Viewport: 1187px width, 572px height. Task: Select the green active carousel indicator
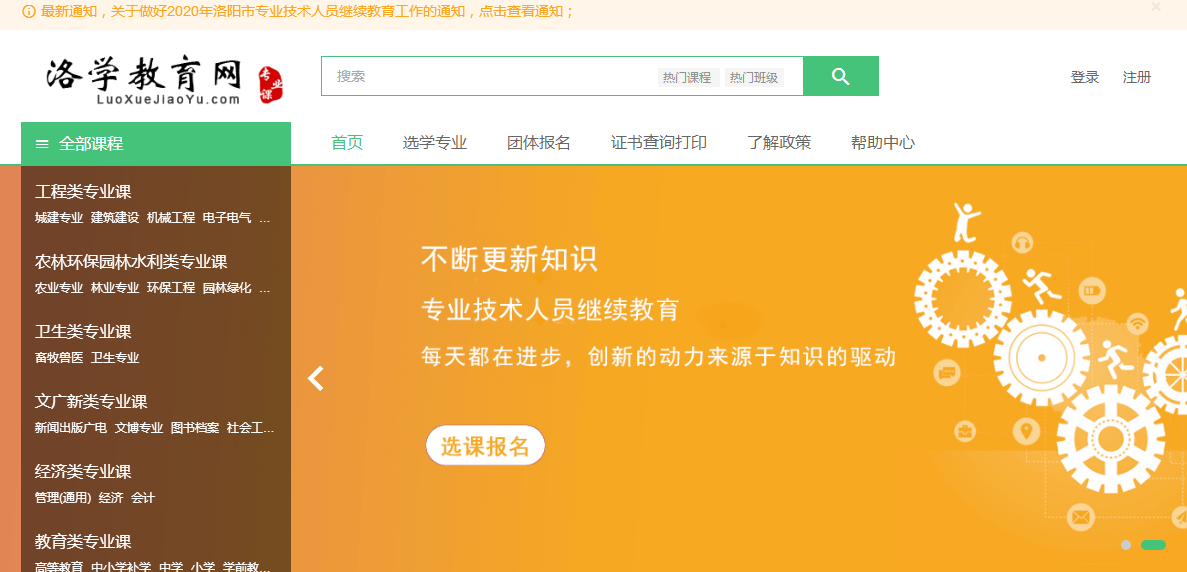[1153, 545]
